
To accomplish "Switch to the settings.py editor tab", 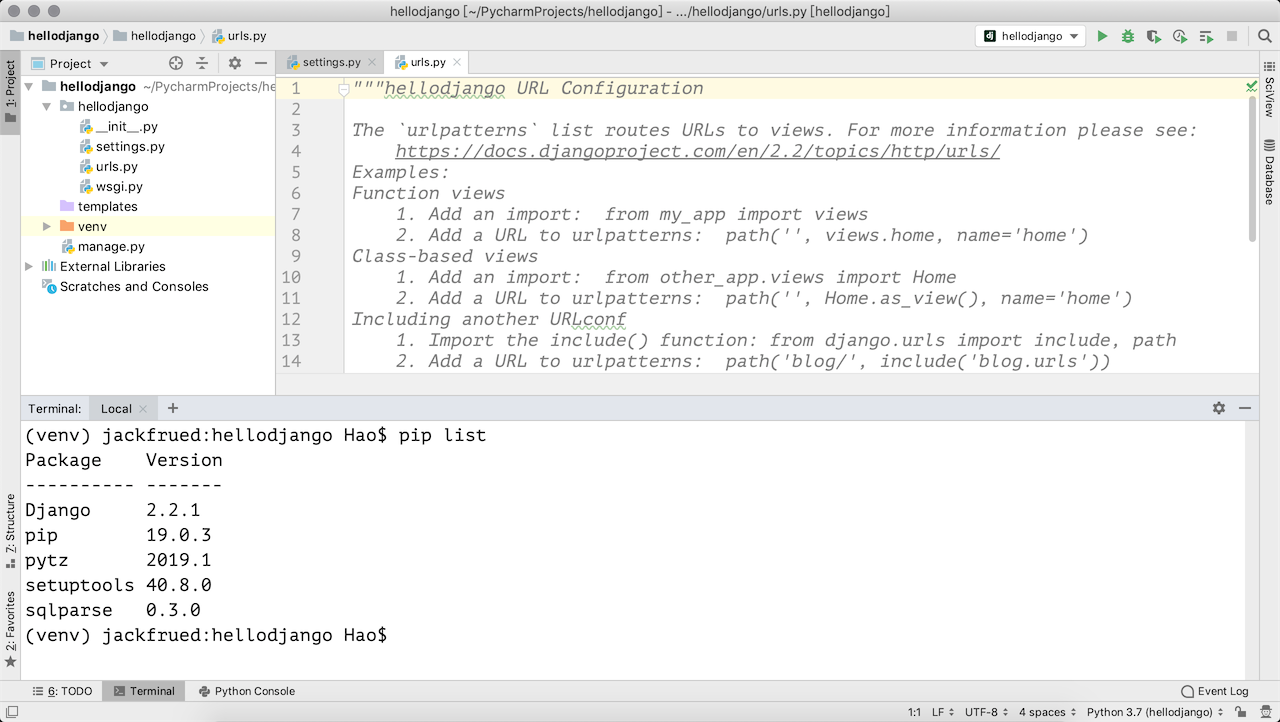I will point(330,62).
